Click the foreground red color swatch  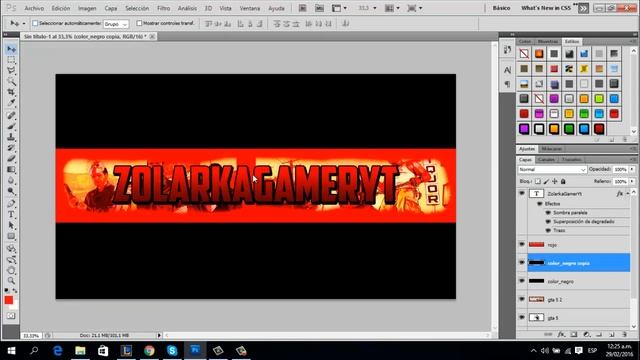(9, 300)
